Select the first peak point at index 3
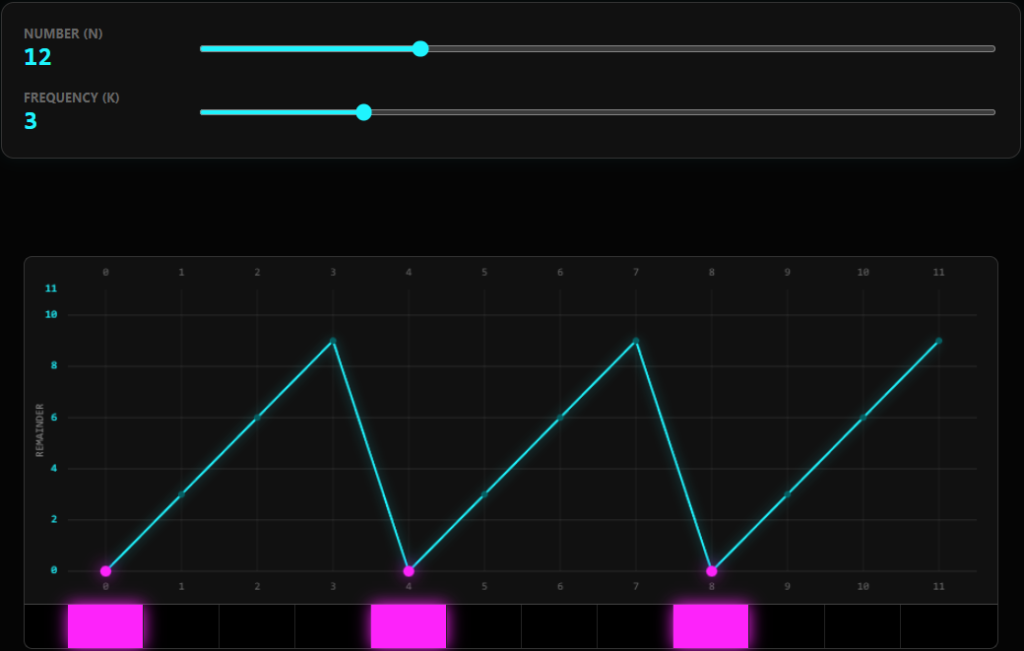This screenshot has height=651, width=1024. pyautogui.click(x=333, y=341)
